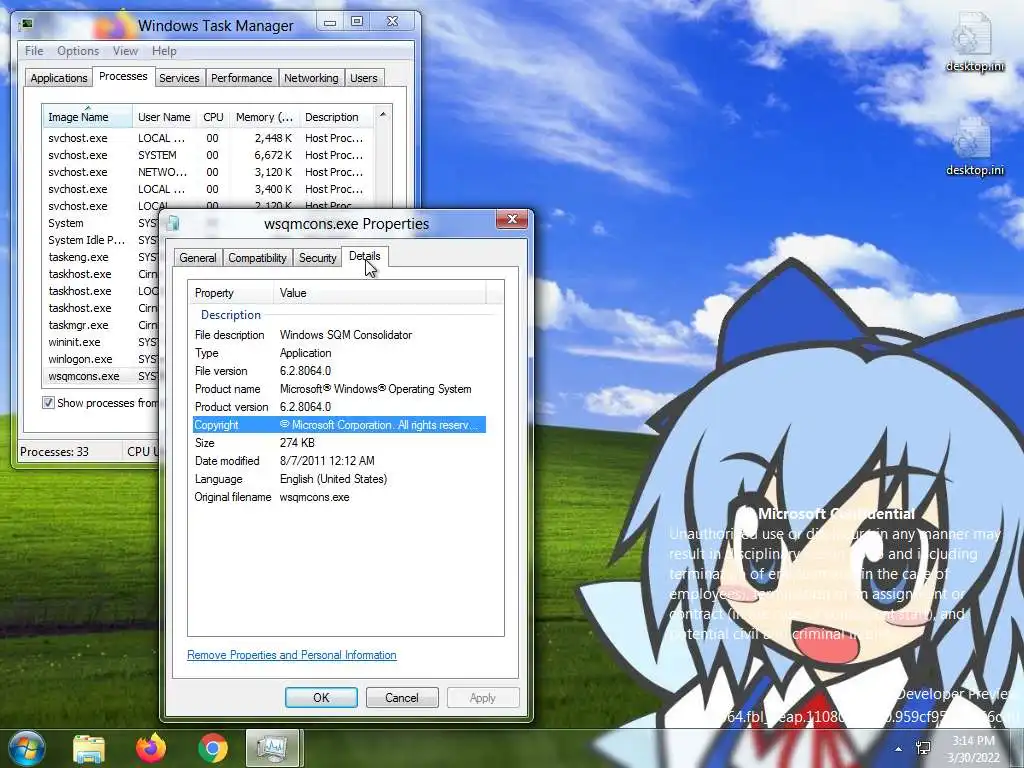Select the Product version property row
1024x768 pixels.
339,407
